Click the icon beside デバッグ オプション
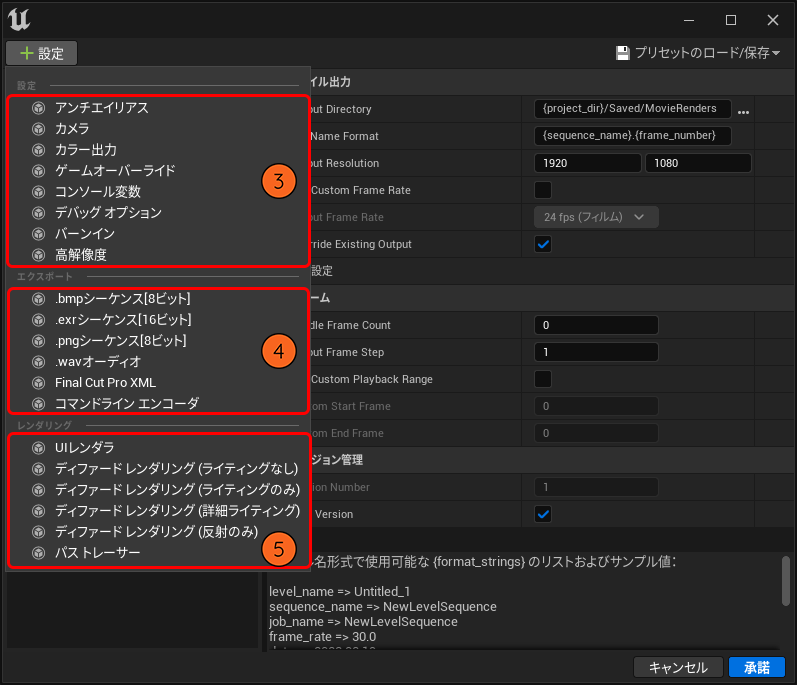Viewport: 797px width, 685px height. click(39, 213)
